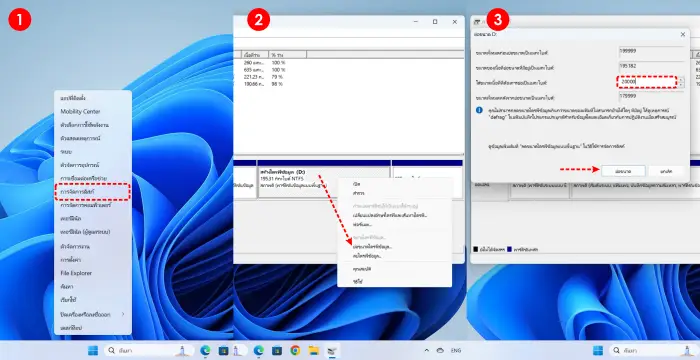Click the ENG language indicator in tray
Screen dimensions: 700x360
click(456, 351)
